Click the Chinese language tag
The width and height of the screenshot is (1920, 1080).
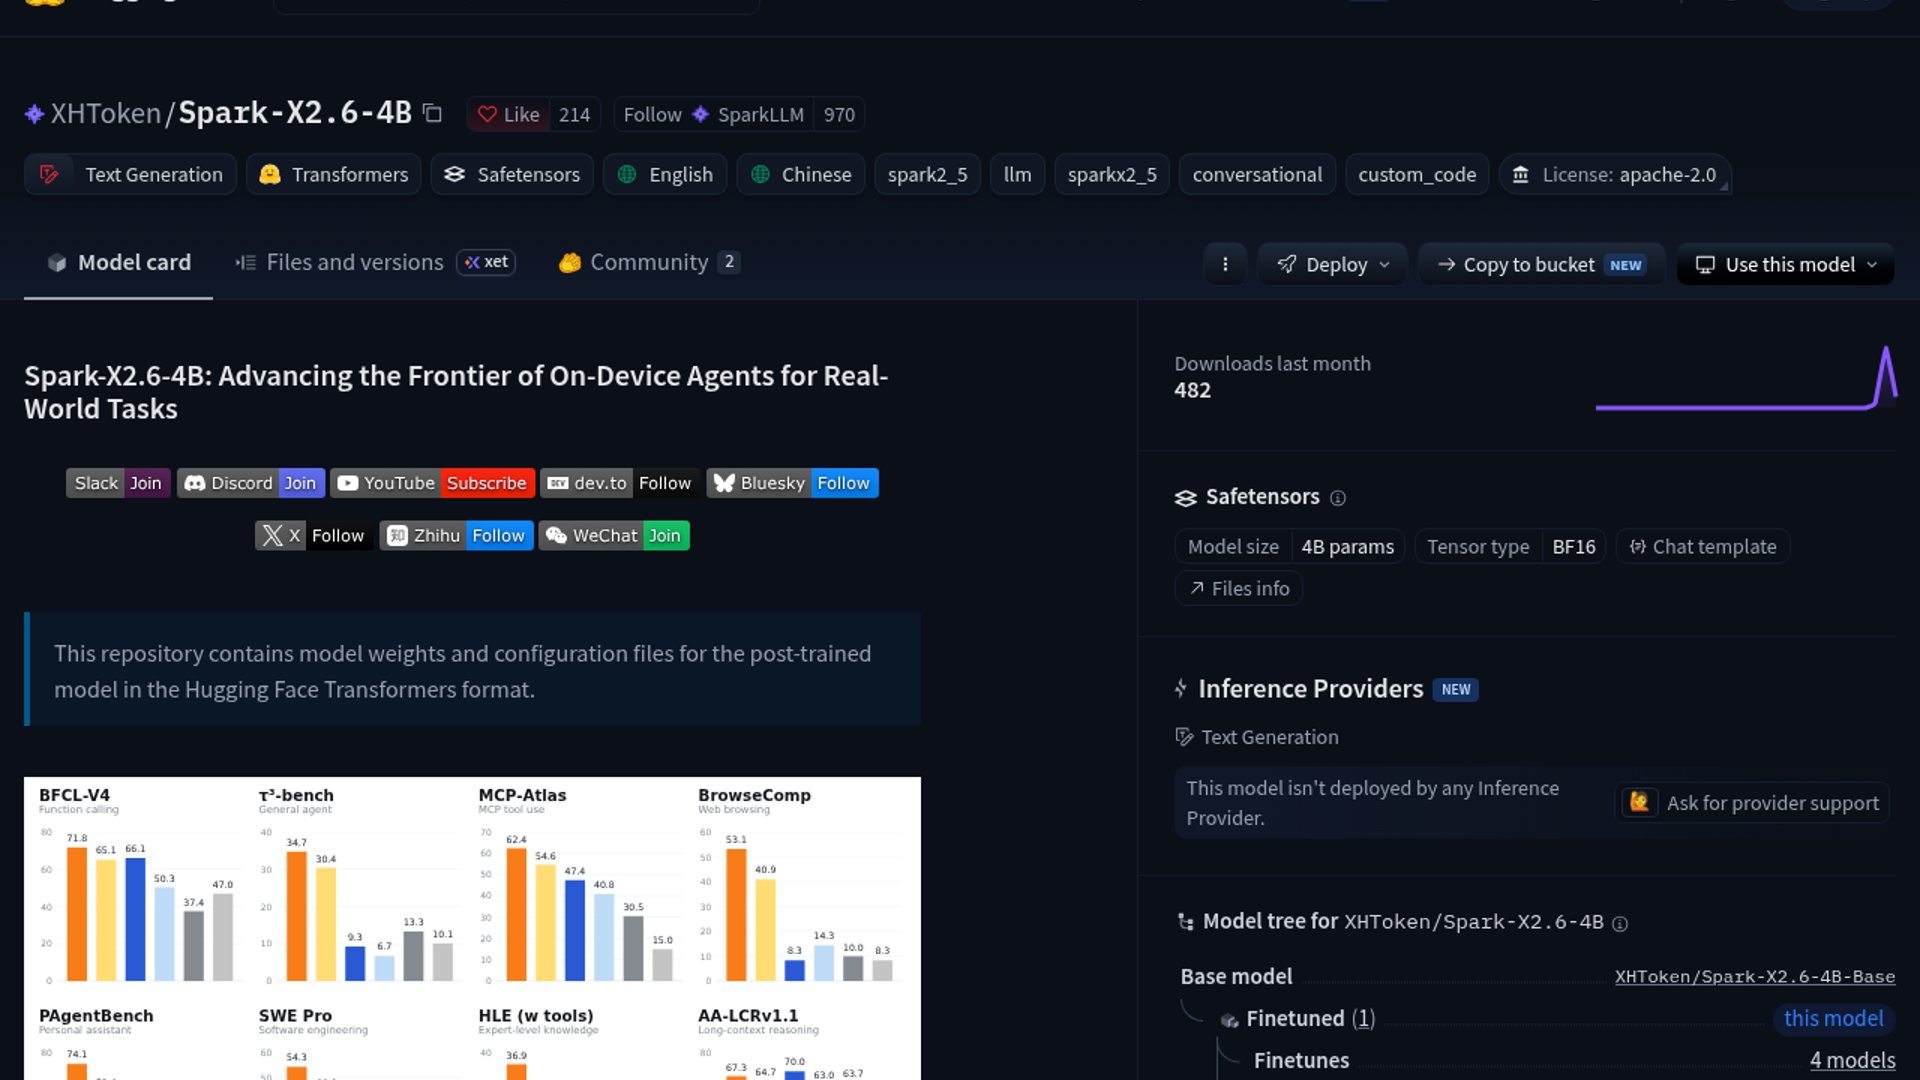[x=800, y=174]
